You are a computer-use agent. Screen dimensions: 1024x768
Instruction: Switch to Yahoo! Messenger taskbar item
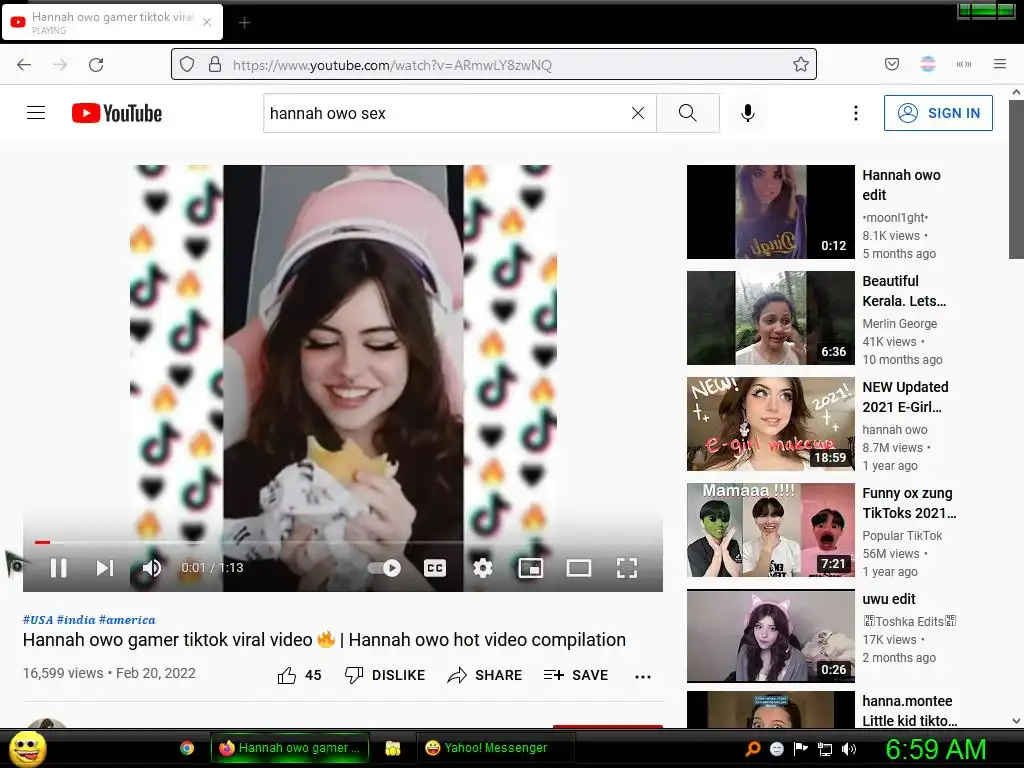pos(495,748)
